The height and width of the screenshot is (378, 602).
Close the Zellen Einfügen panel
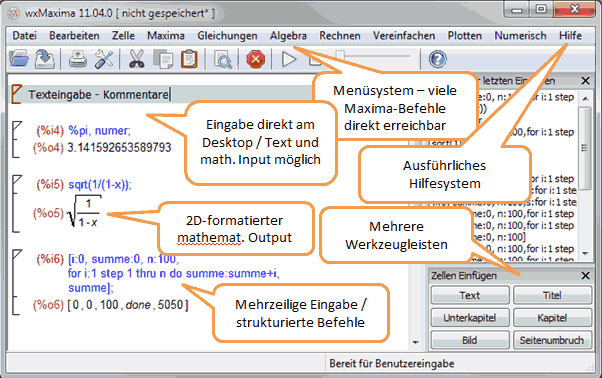pyautogui.click(x=585, y=276)
